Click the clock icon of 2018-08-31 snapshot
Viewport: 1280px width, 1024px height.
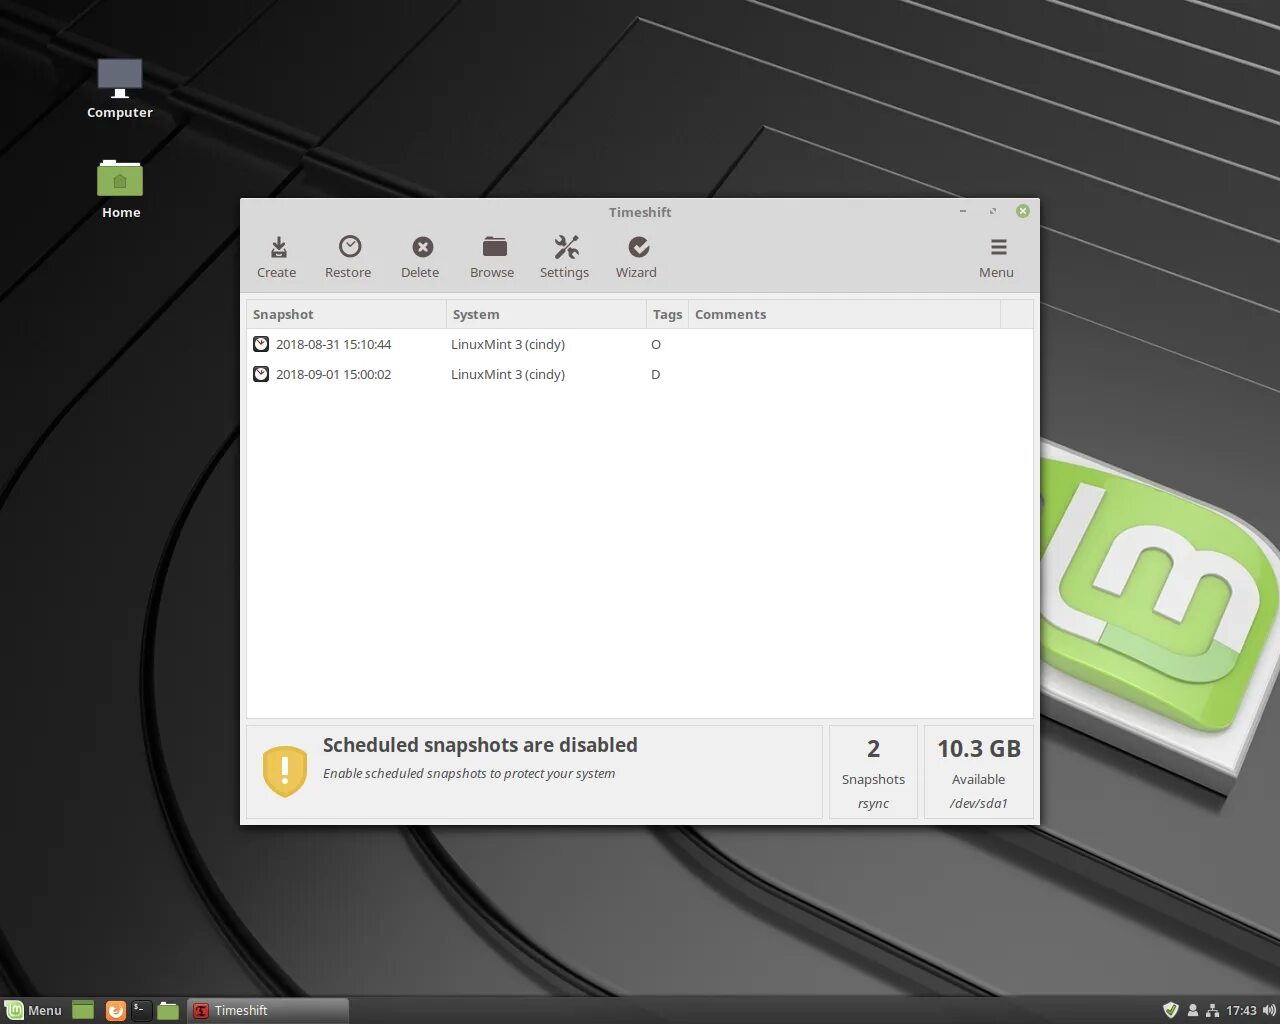[261, 344]
